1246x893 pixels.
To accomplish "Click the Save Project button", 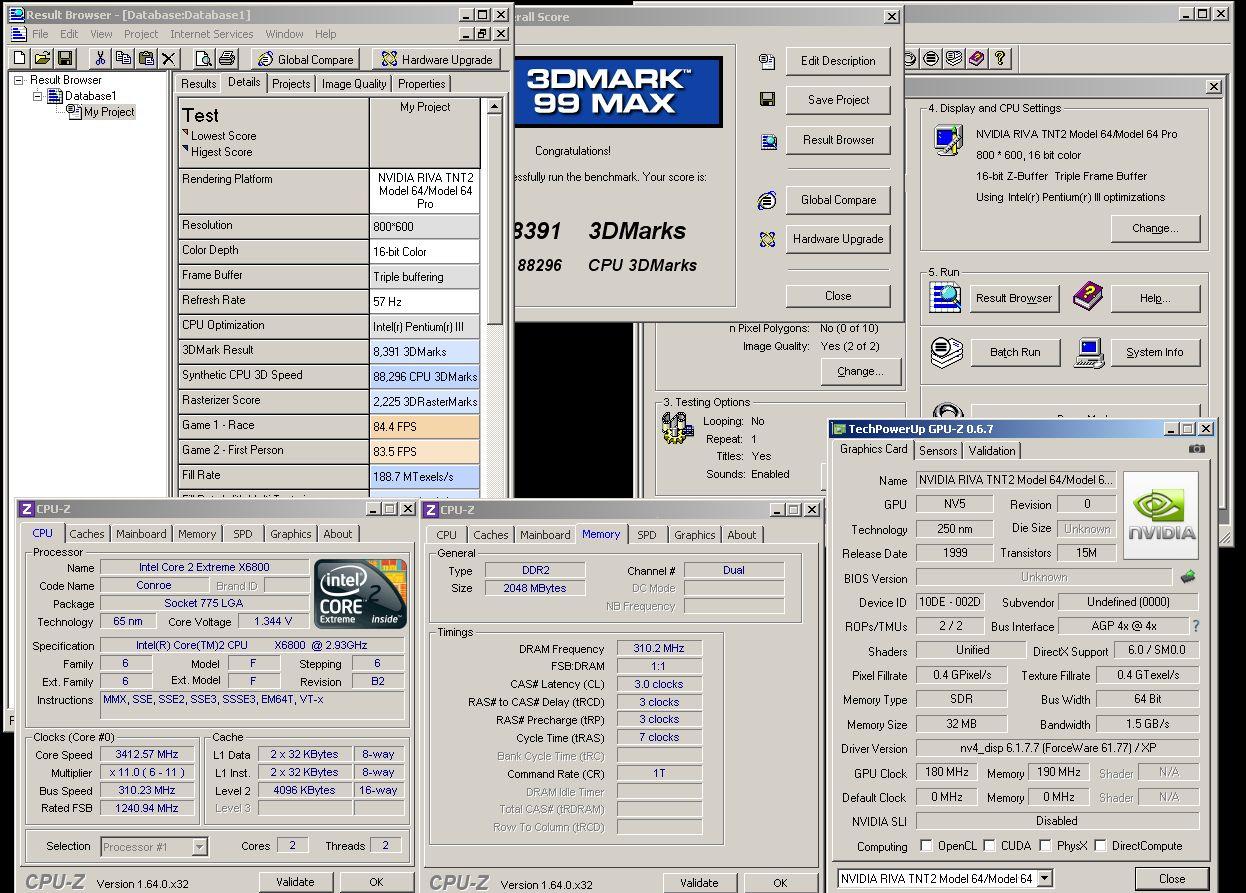I will click(x=838, y=100).
